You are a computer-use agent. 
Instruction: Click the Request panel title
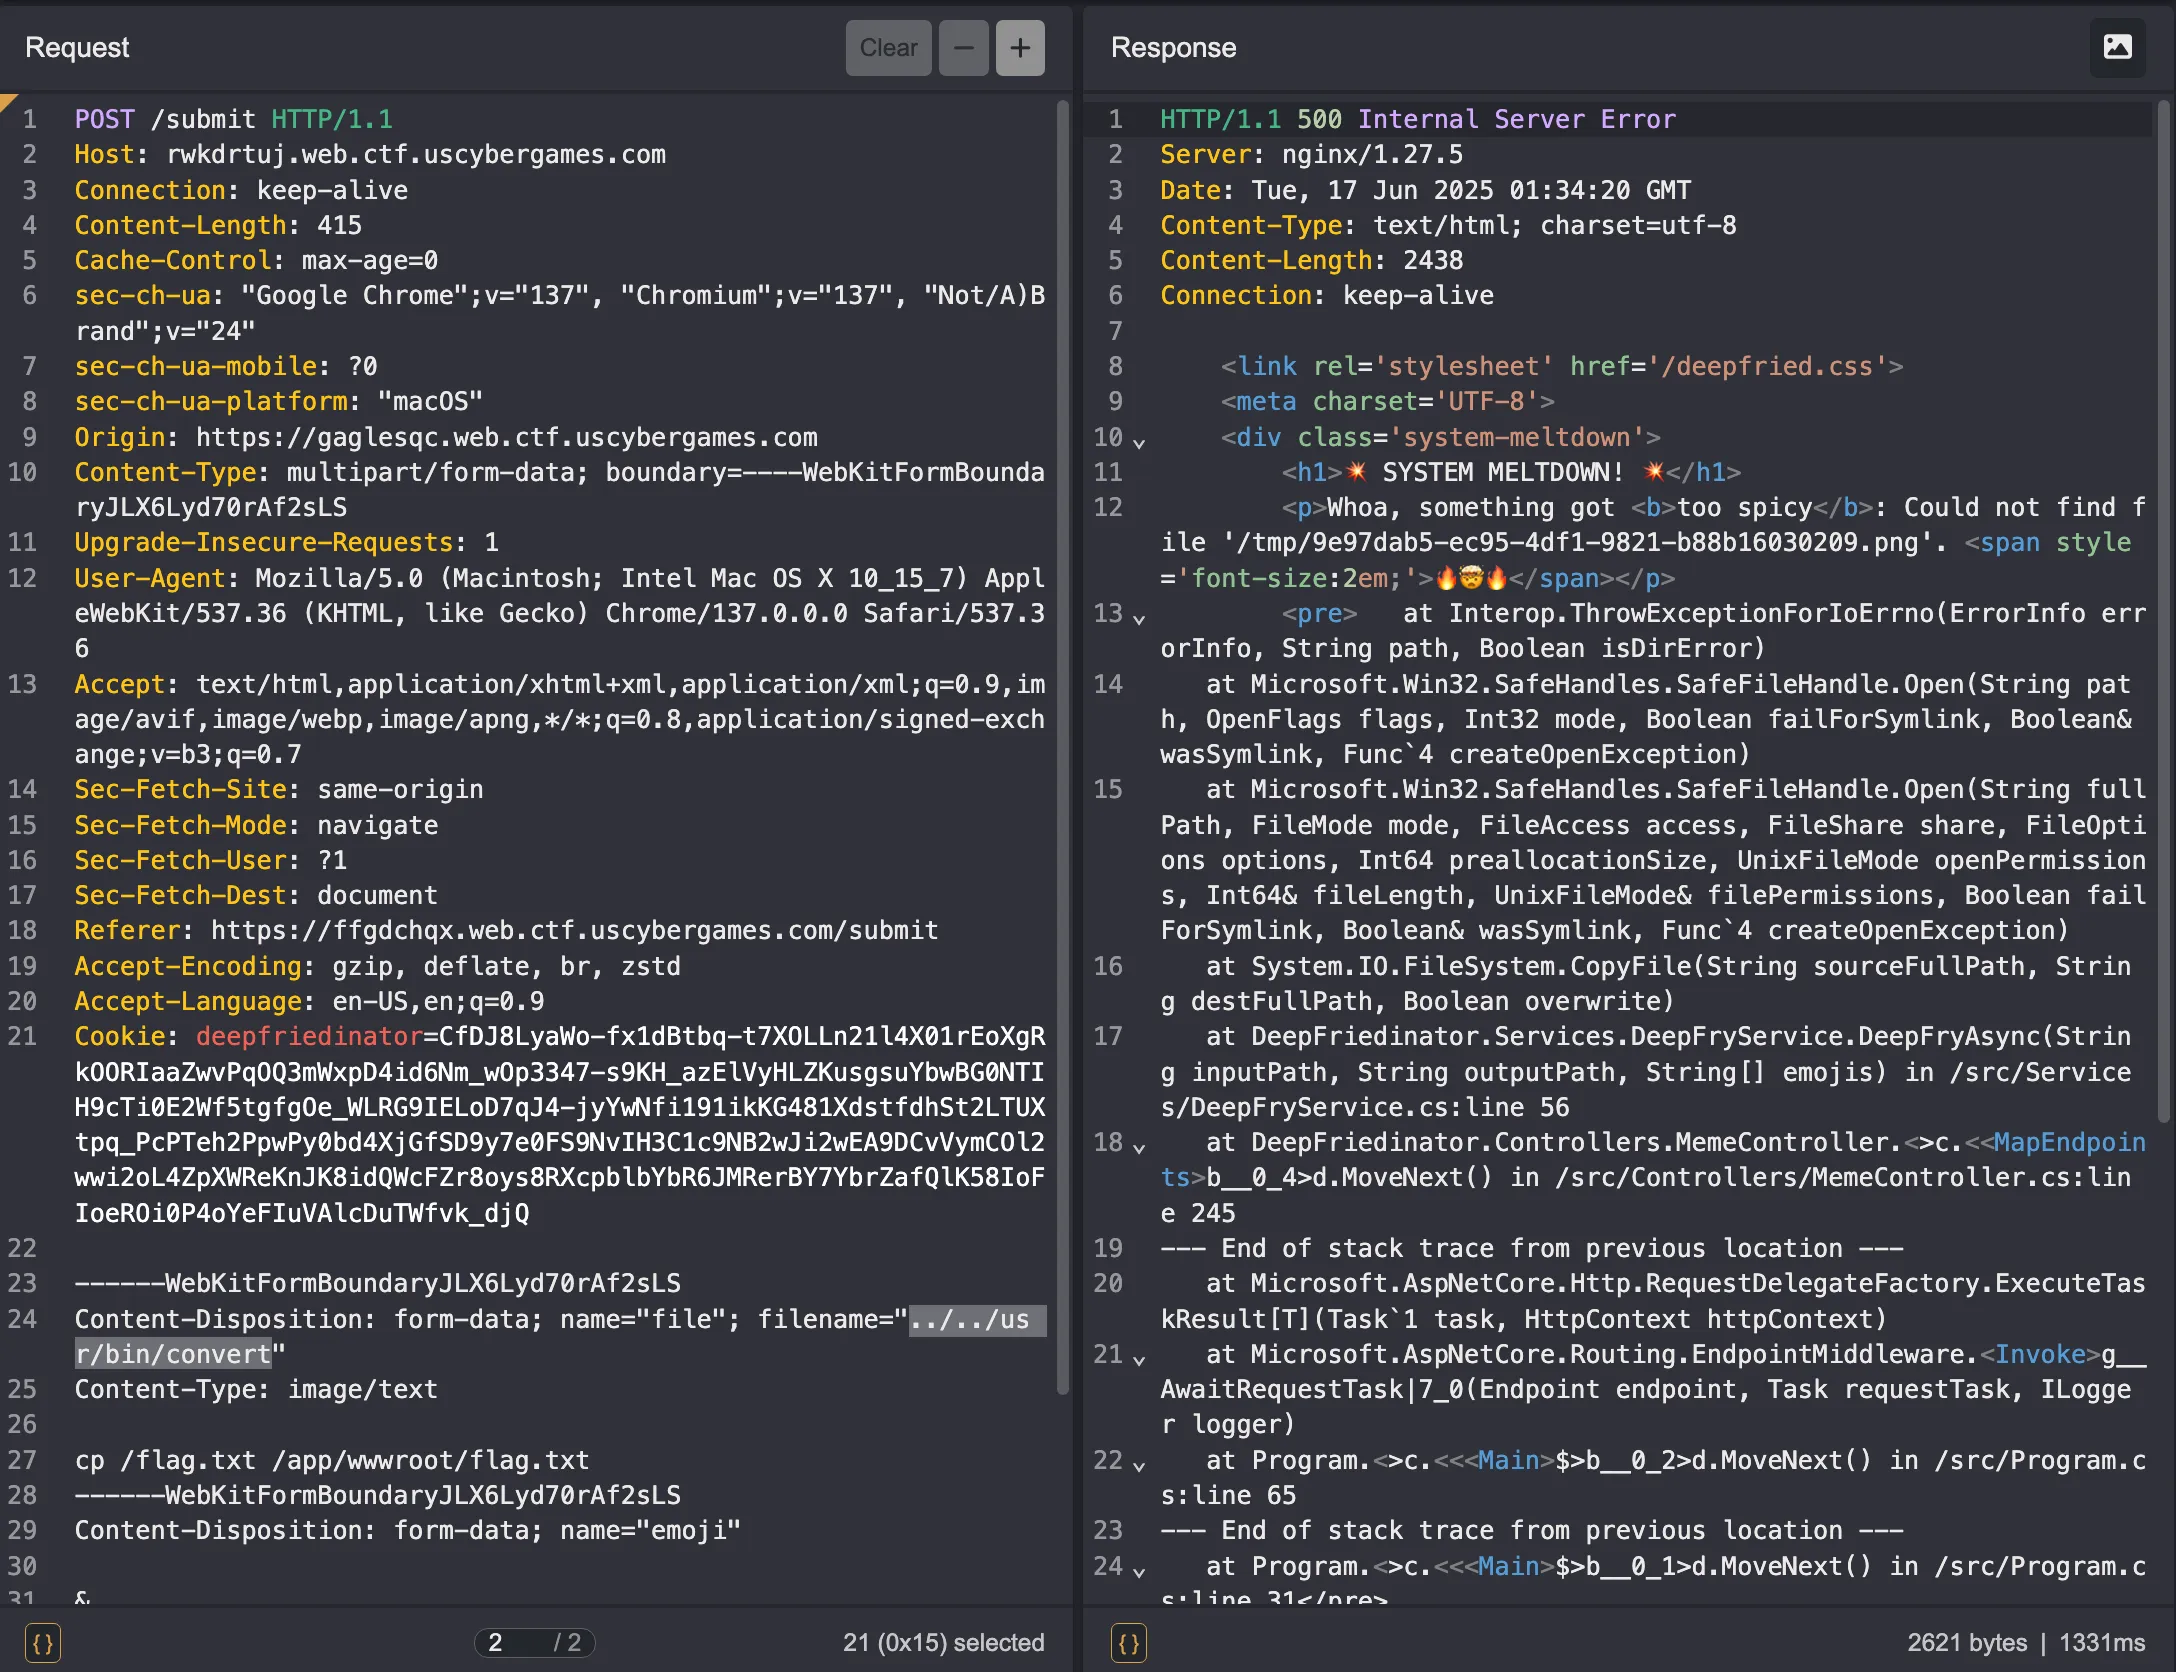click(77, 48)
